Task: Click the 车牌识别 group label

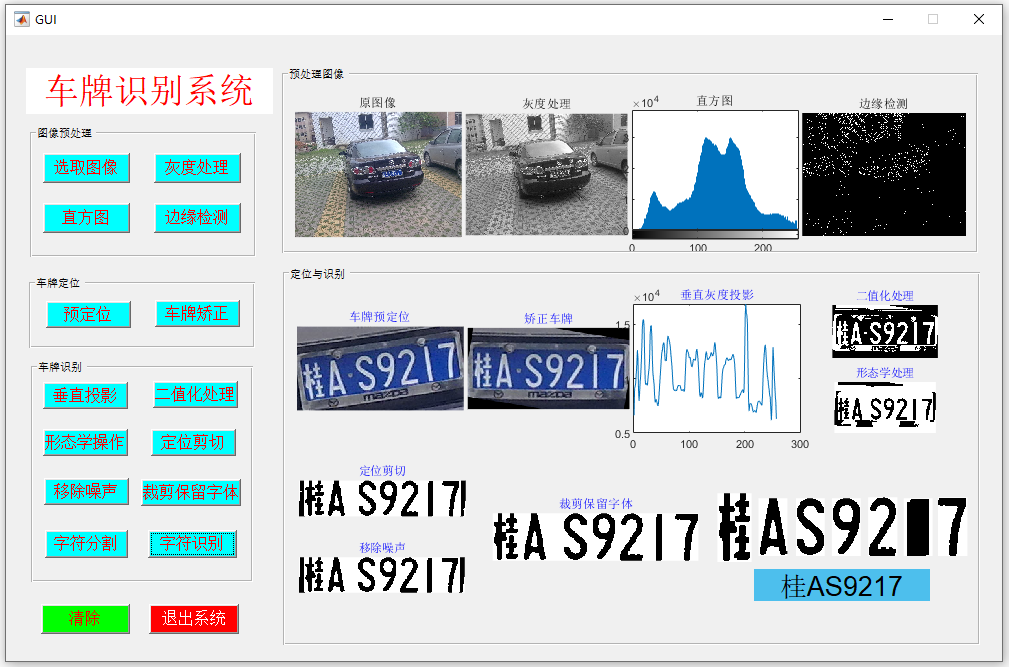Action: pos(60,367)
